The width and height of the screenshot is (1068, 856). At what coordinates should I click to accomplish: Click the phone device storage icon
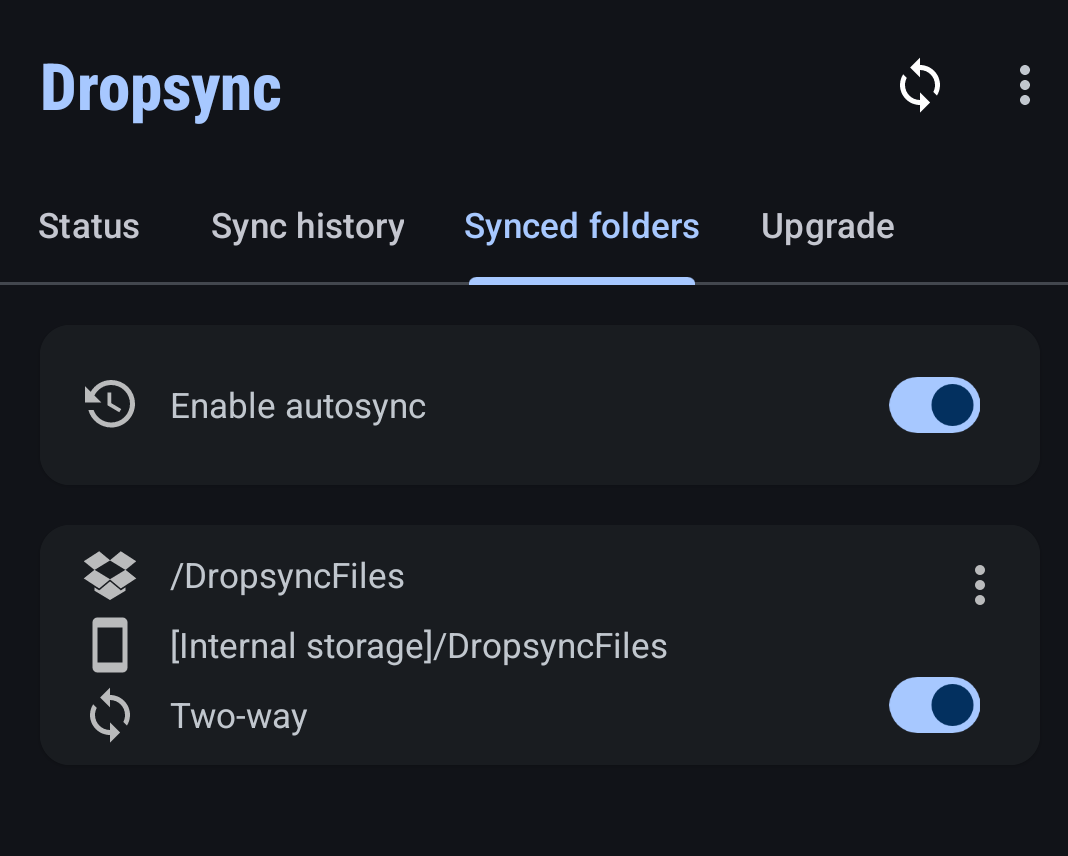109,646
